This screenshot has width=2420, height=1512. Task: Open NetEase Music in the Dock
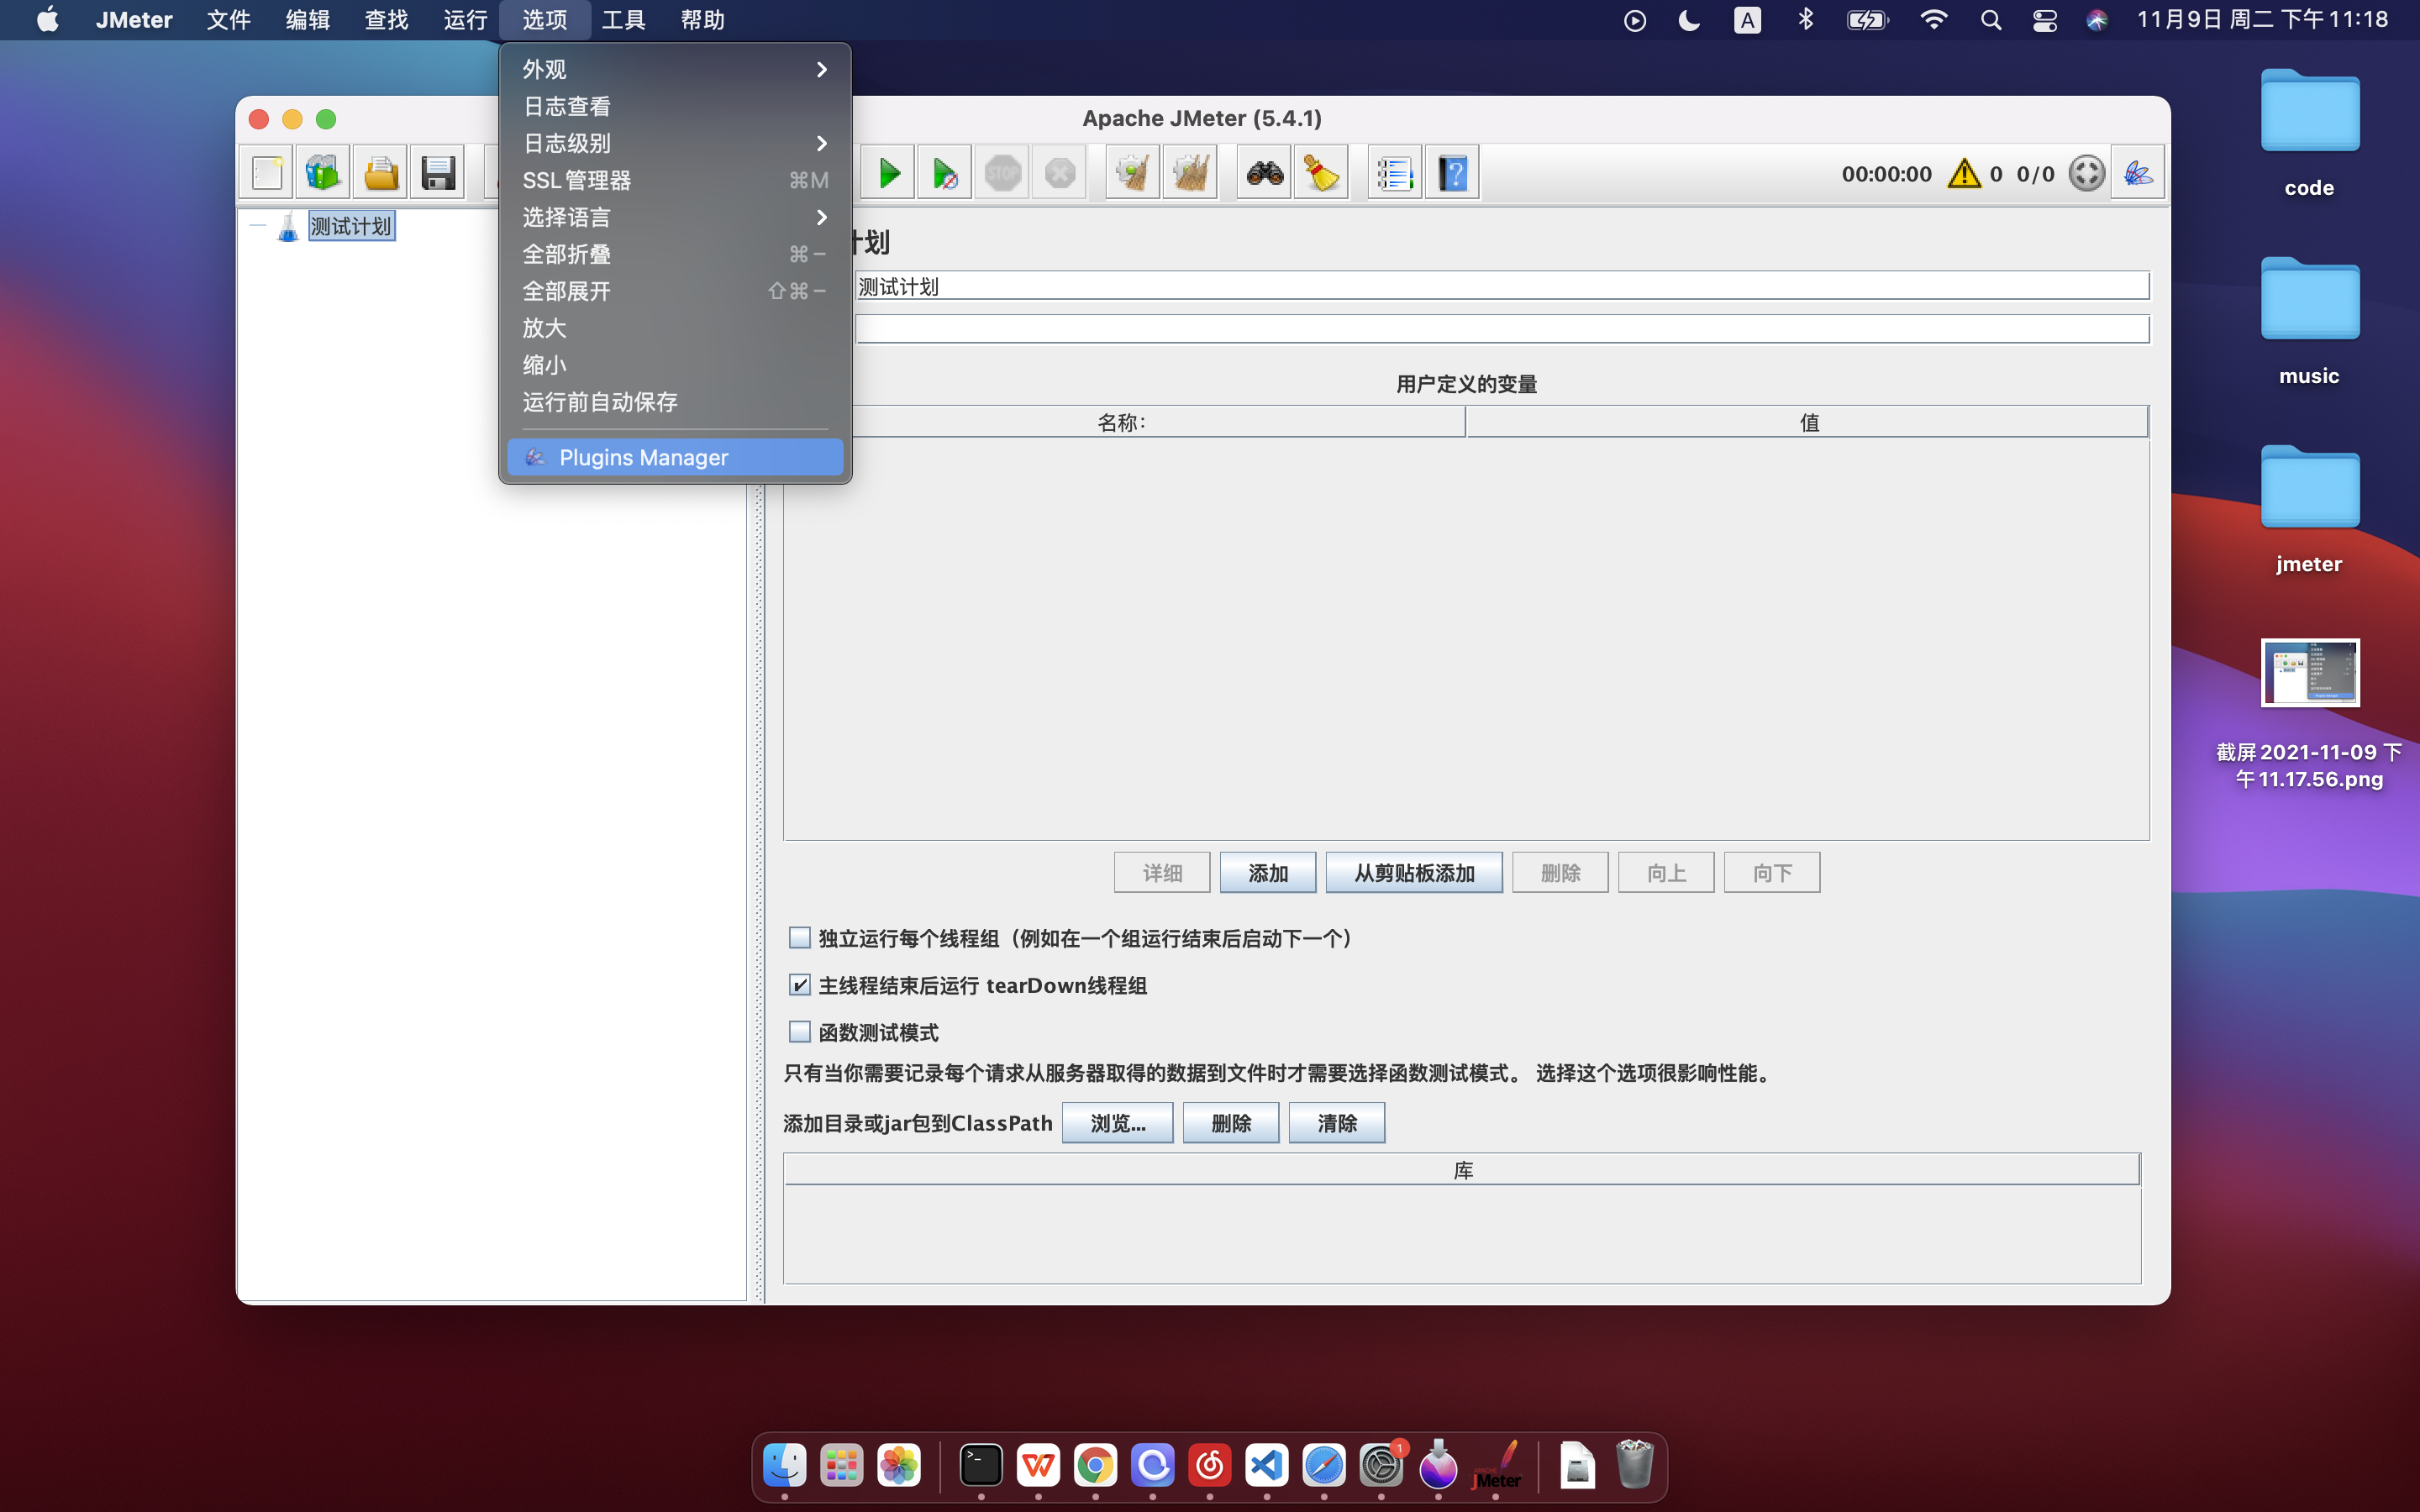1210,1466
